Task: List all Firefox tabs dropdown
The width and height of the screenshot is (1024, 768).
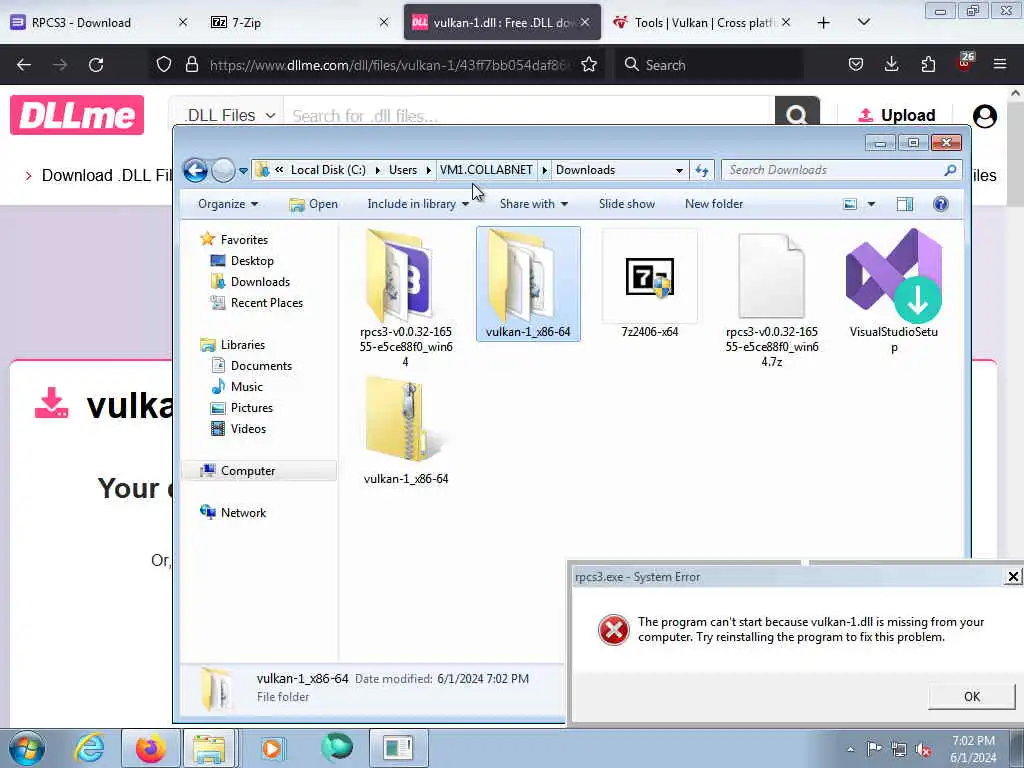Action: click(x=863, y=22)
